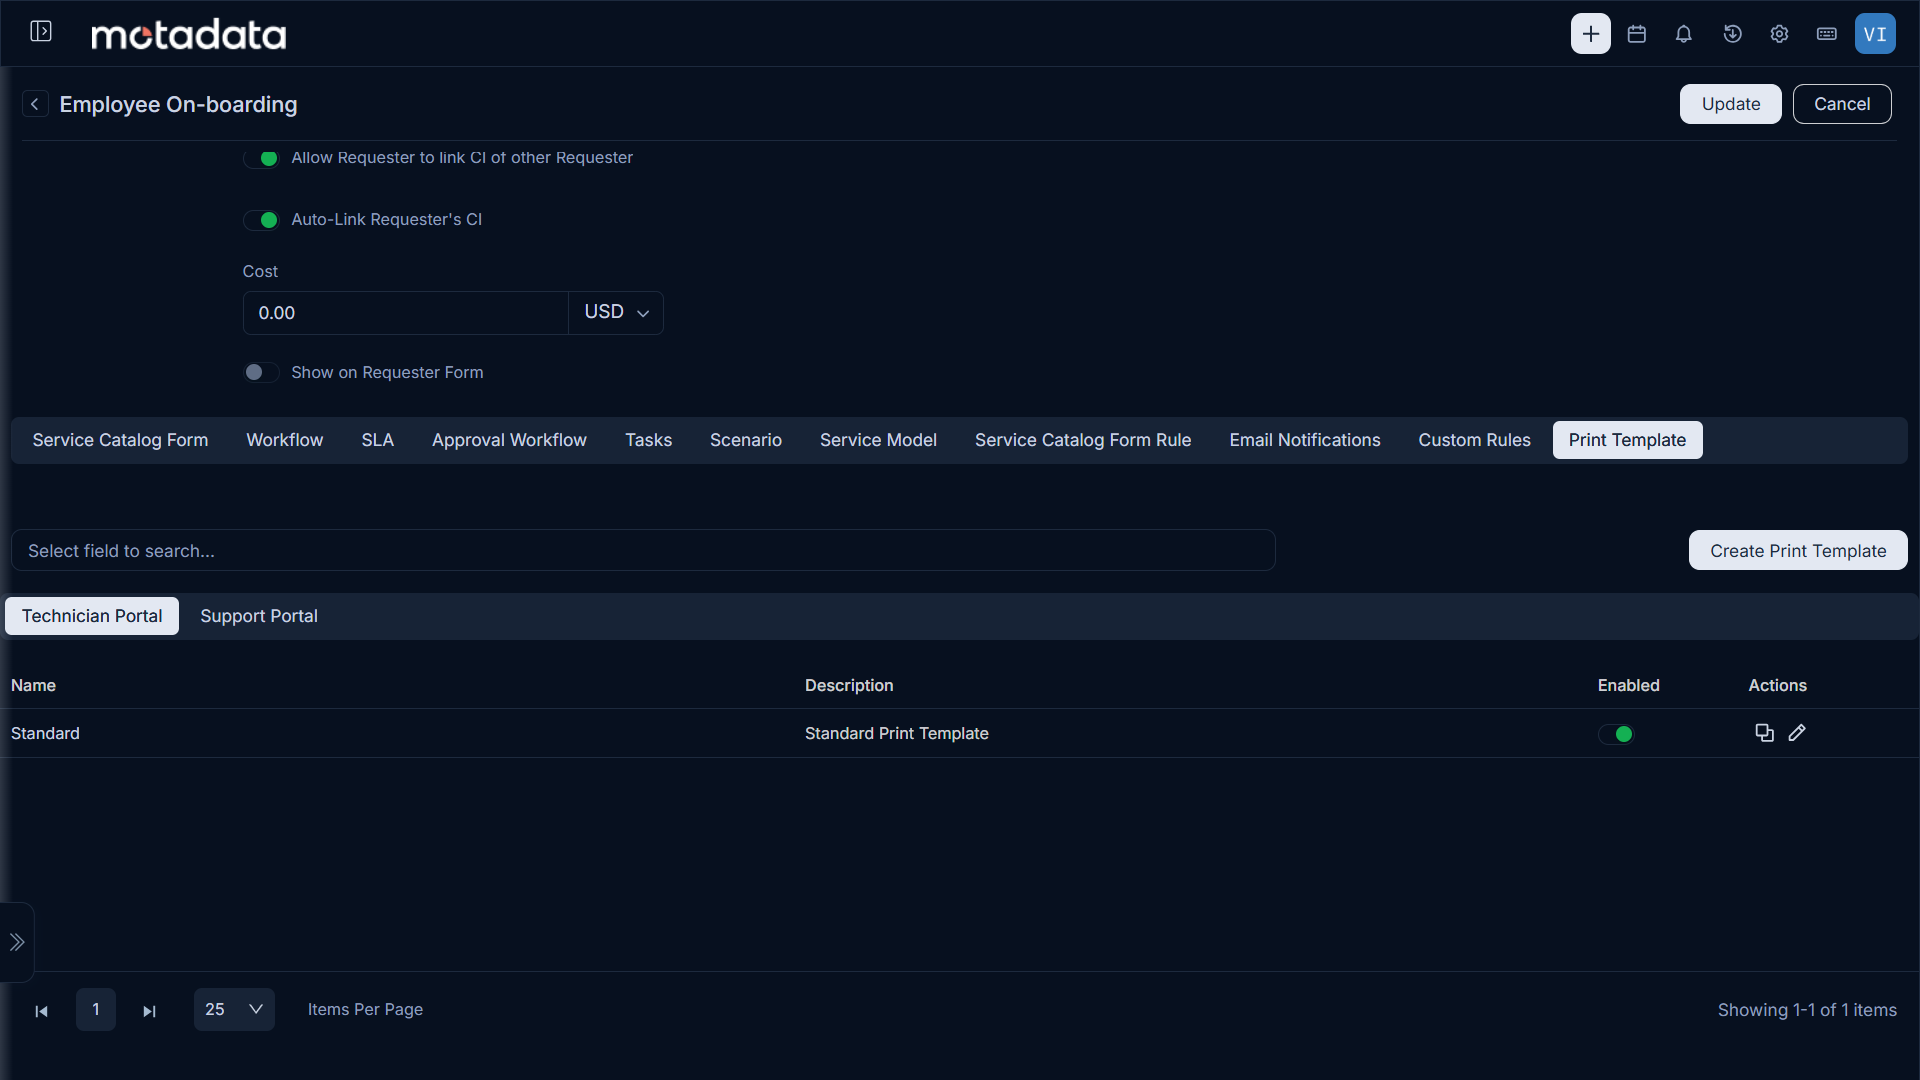
Task: Edit the Standard print template
Action: pos(1797,733)
